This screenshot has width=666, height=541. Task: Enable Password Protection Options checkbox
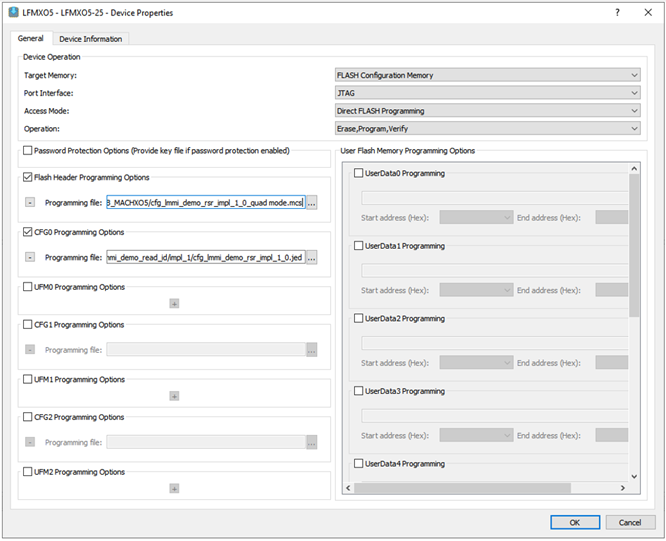click(x=27, y=151)
